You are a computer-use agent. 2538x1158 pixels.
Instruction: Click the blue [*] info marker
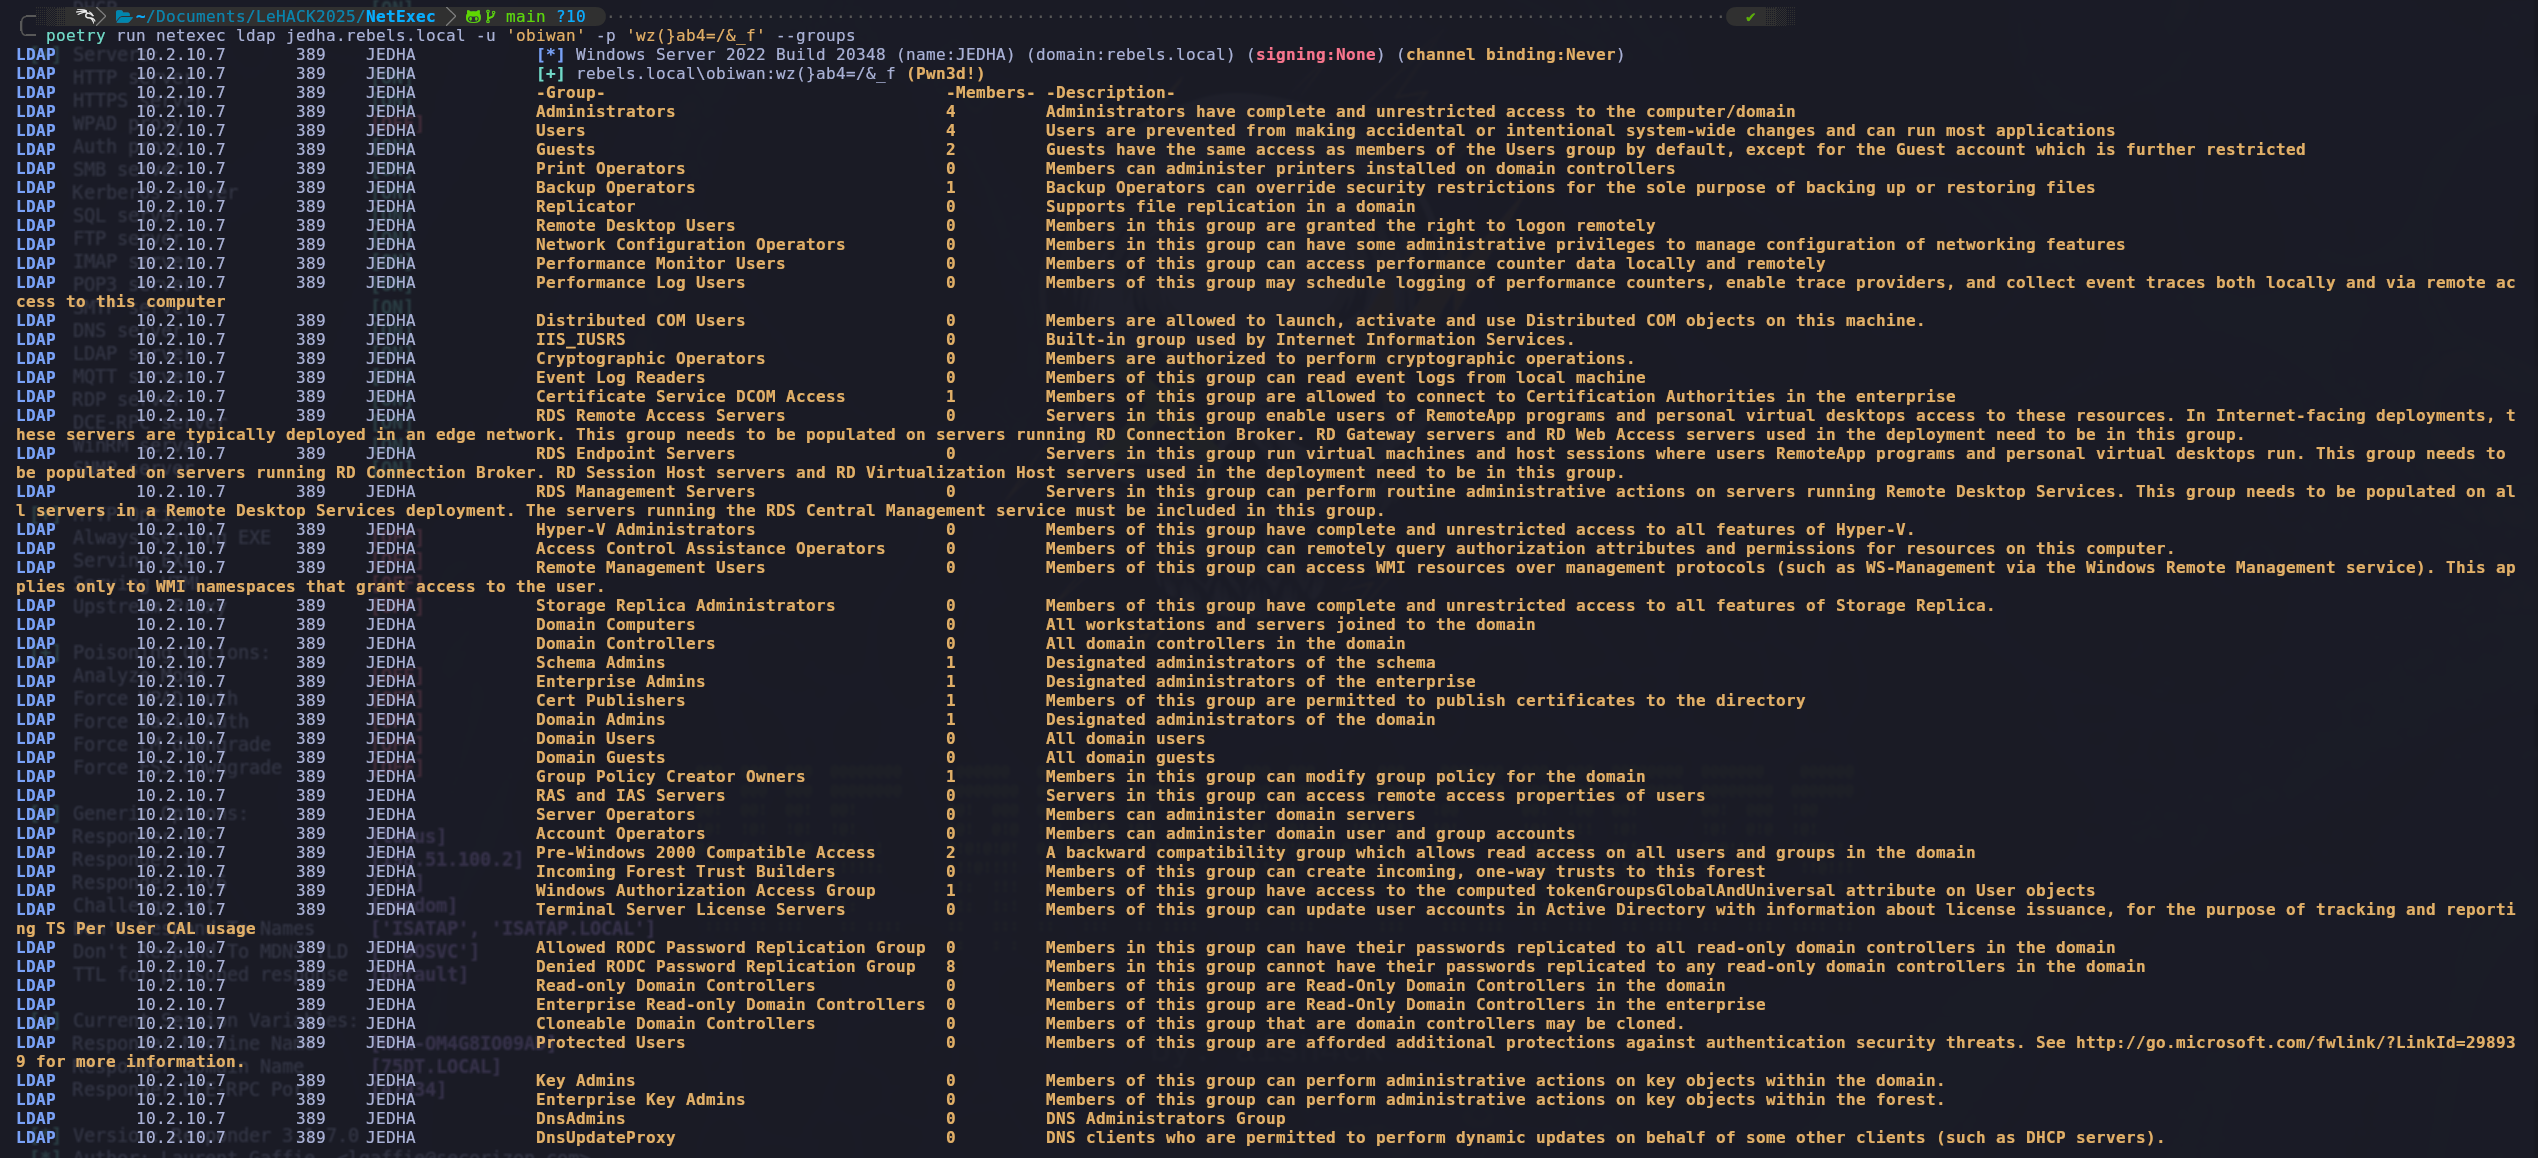click(550, 55)
